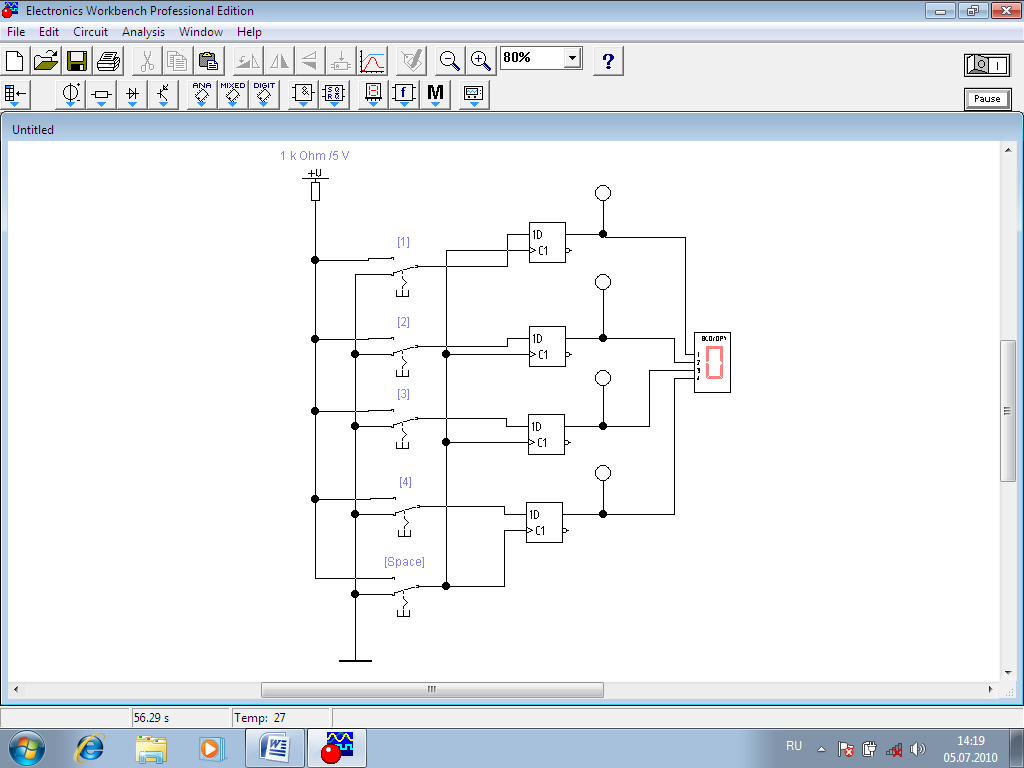Show hidden tray icons arrow

click(822, 749)
